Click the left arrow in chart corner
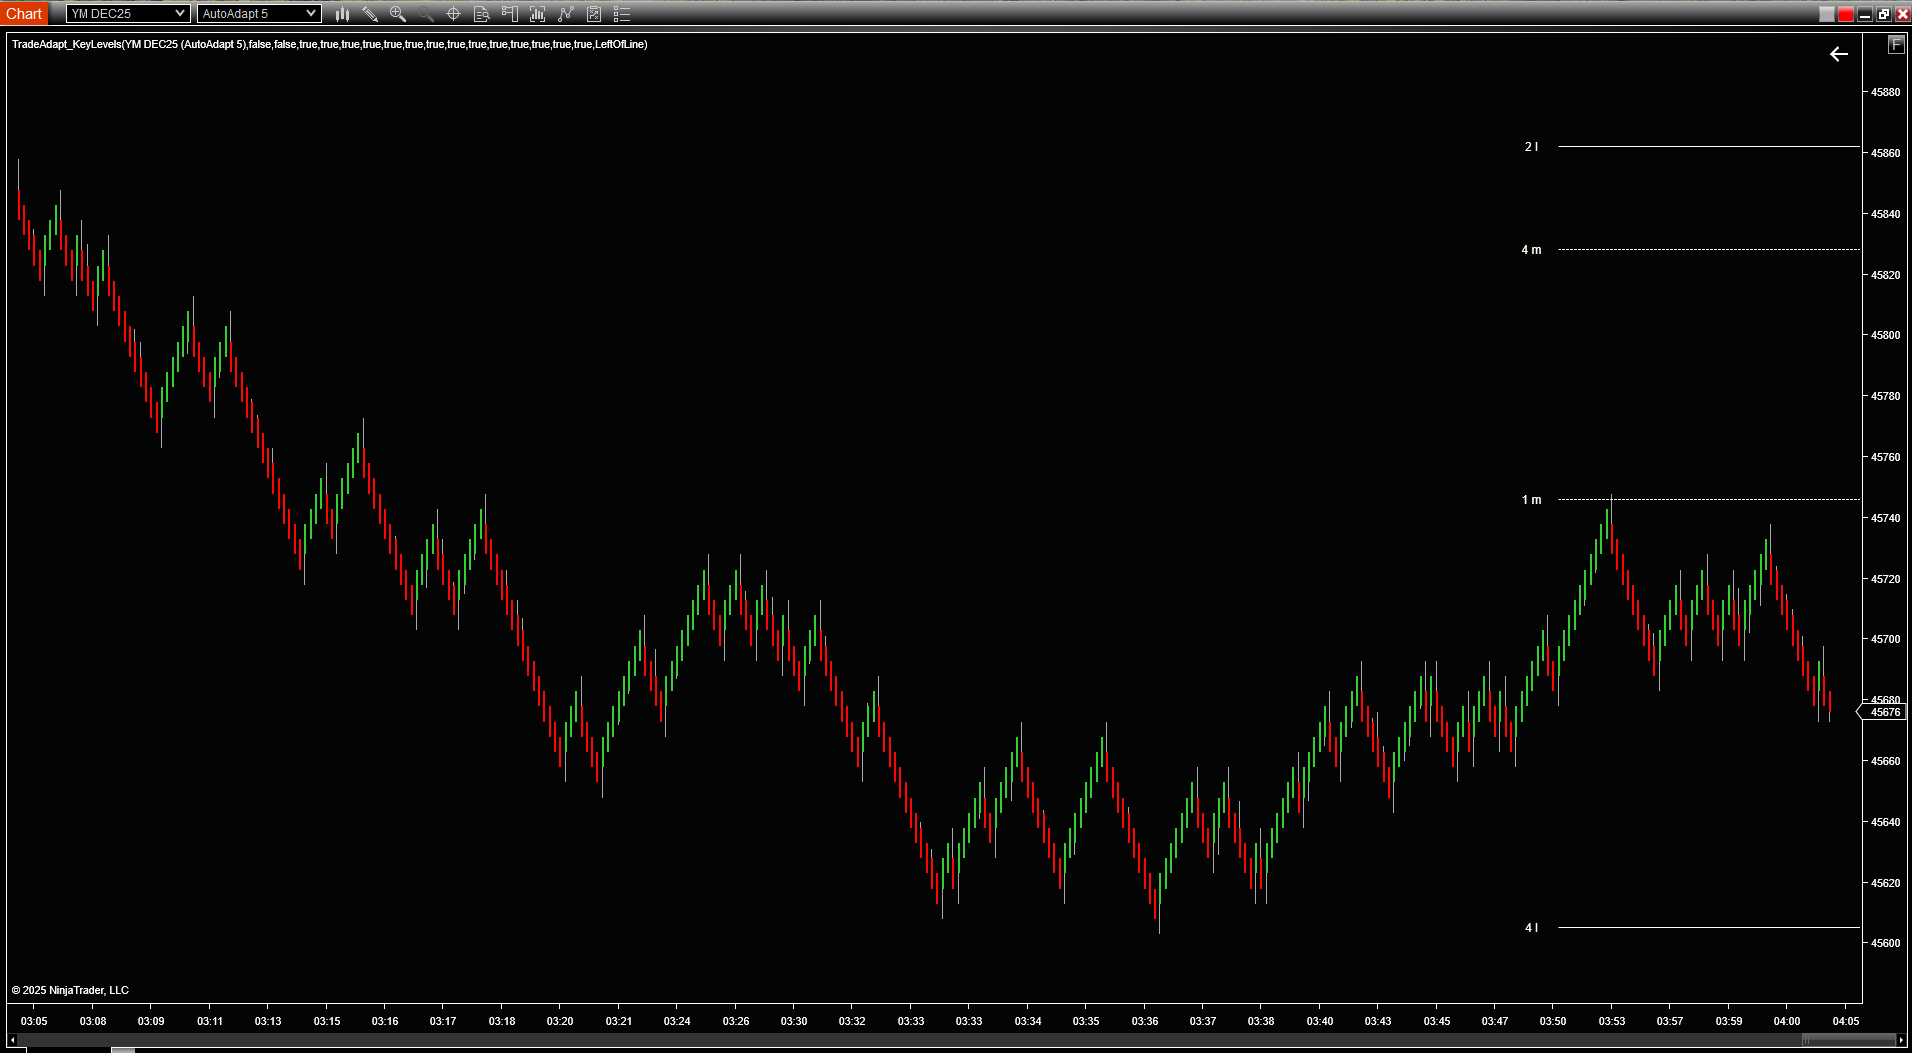Screen dimensions: 1912x1053 tap(1838, 54)
